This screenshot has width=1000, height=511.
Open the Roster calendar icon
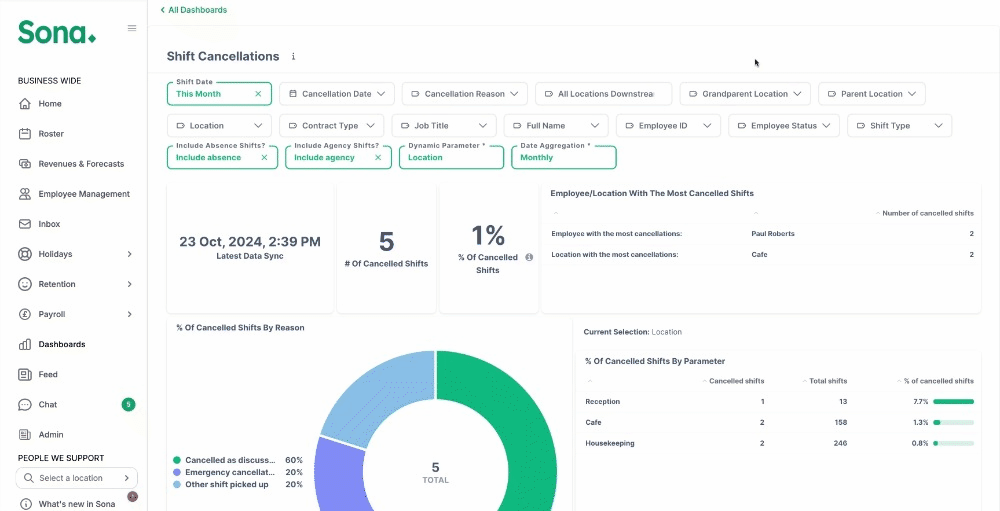[x=25, y=134]
